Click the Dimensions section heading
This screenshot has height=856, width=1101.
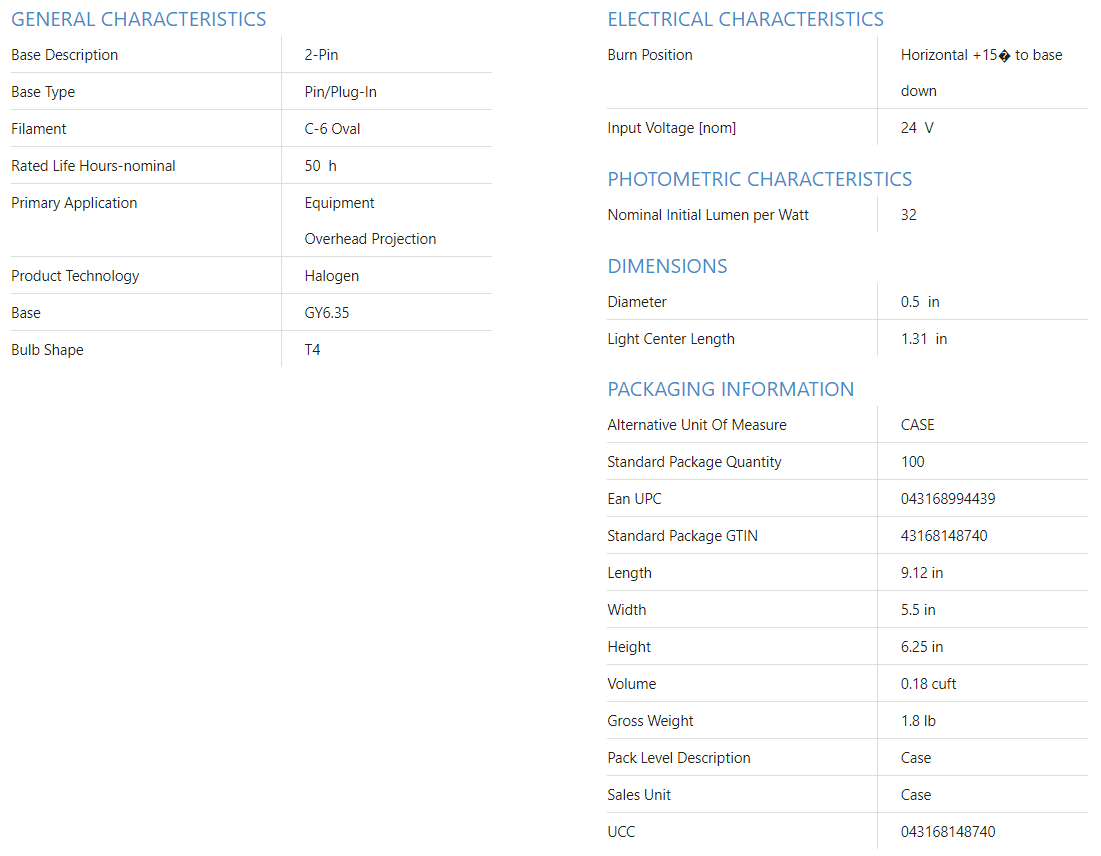click(667, 266)
